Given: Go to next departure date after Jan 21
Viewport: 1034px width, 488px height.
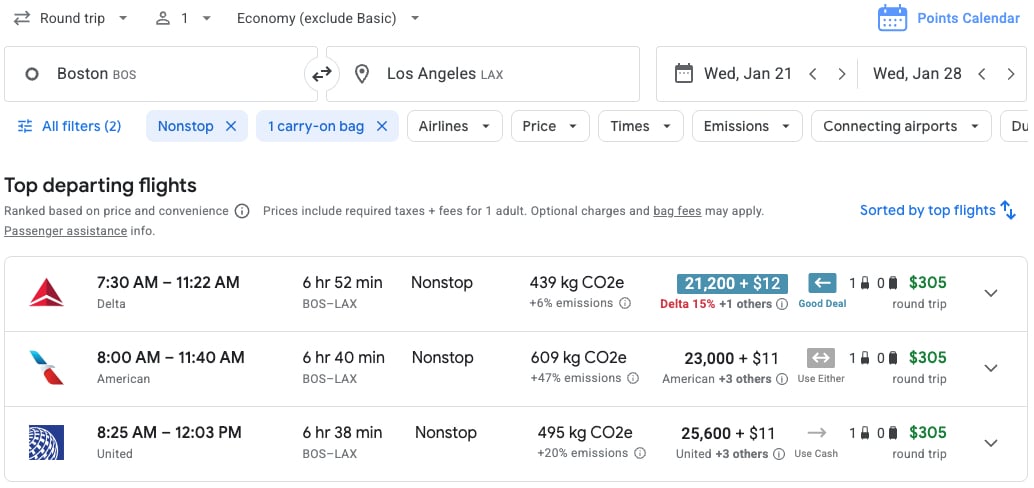Looking at the screenshot, I should click(842, 74).
